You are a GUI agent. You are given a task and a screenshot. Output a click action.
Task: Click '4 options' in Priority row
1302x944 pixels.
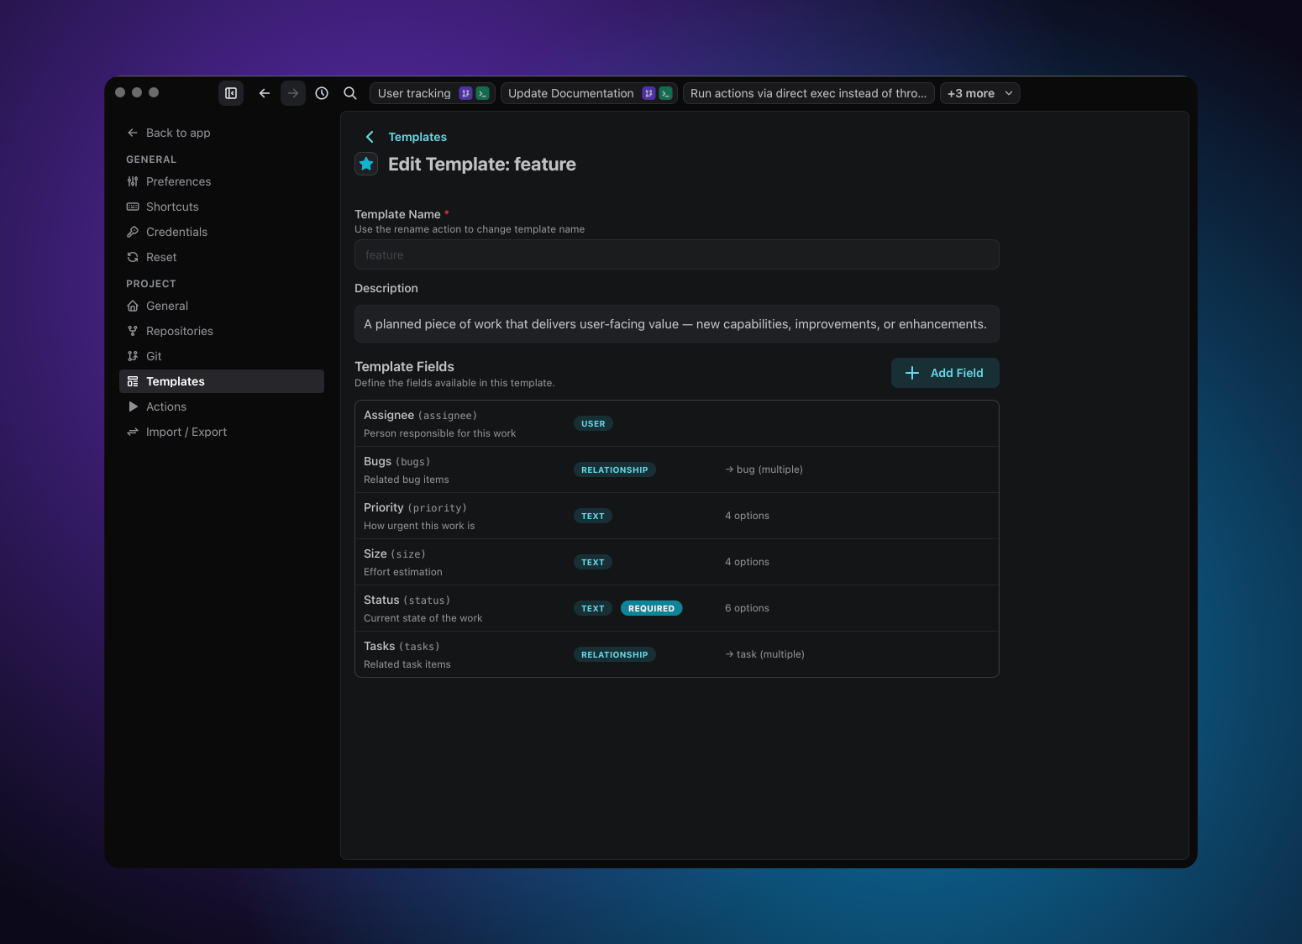(x=747, y=516)
